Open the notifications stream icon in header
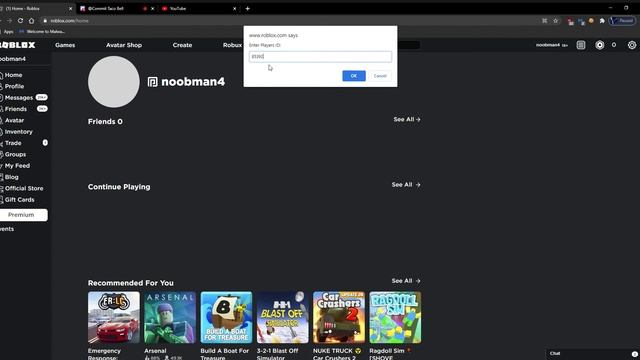The height and width of the screenshot is (360, 640). pyautogui.click(x=581, y=45)
